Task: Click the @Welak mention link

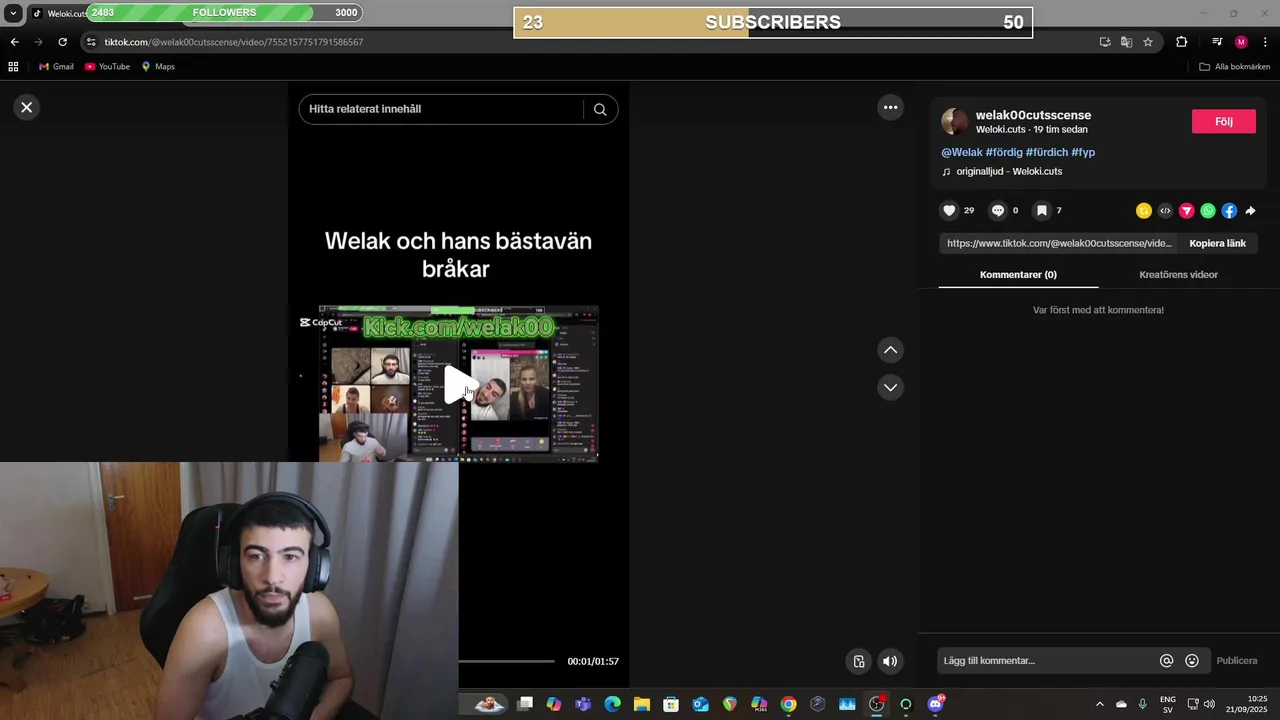Action: coord(962,152)
